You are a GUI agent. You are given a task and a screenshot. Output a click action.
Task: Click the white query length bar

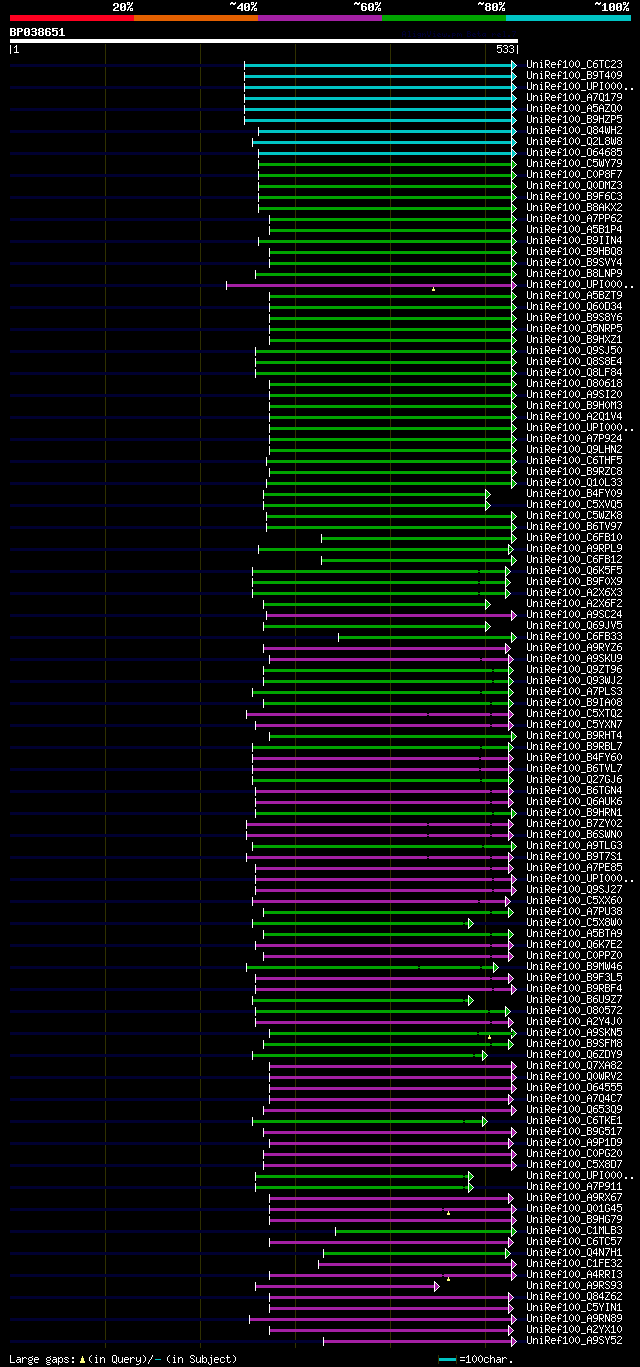point(264,41)
